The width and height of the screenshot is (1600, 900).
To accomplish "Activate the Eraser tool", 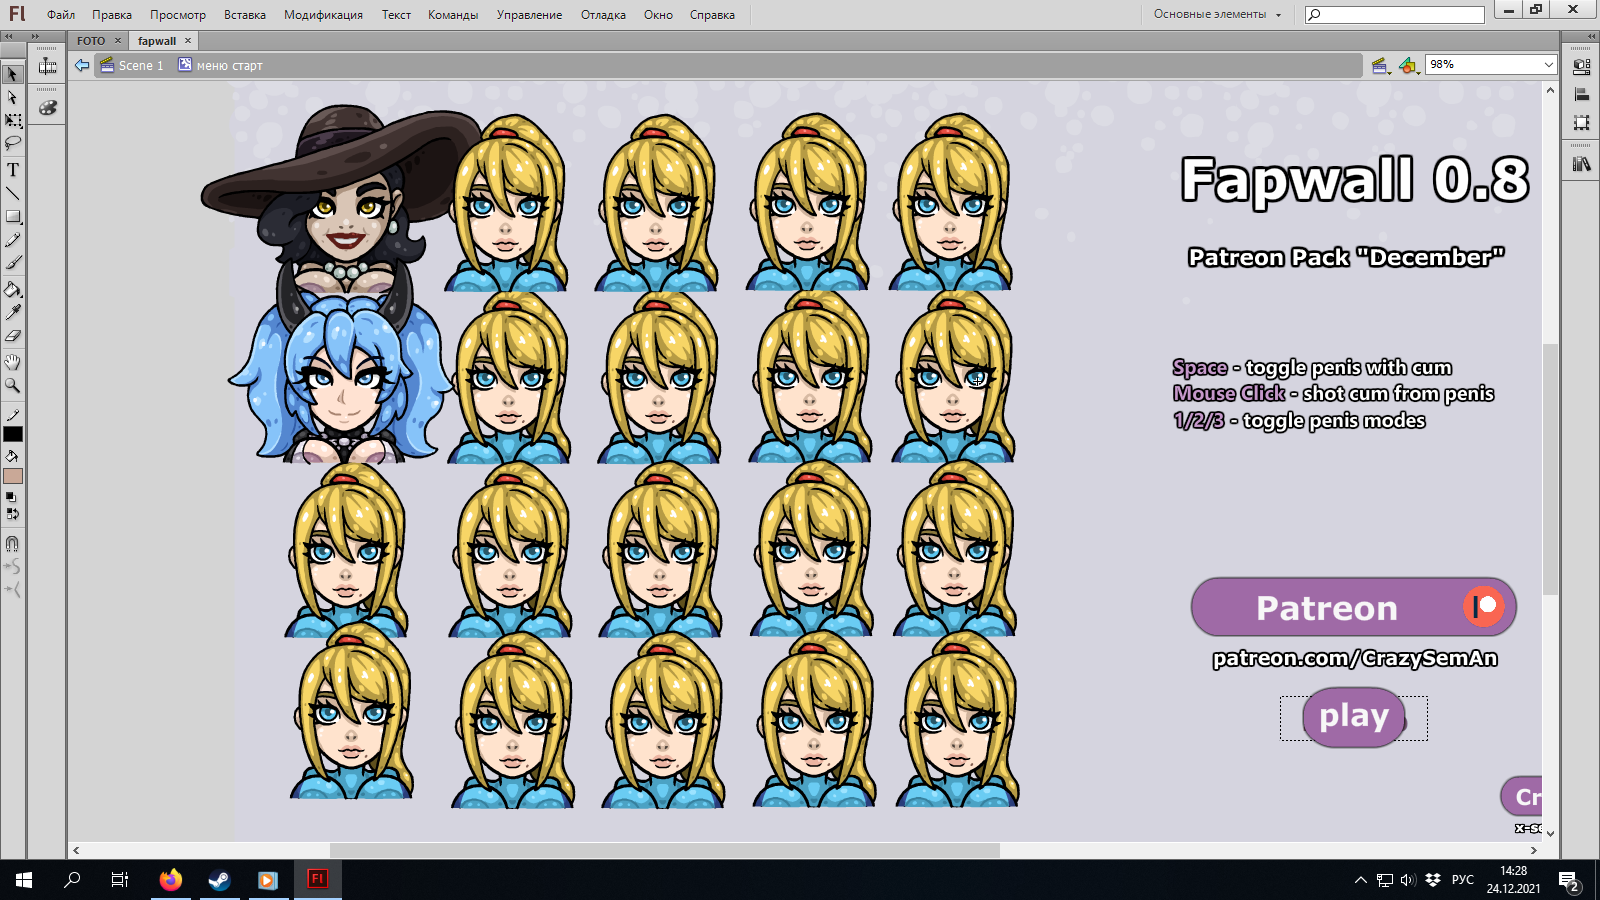I will pos(12,336).
